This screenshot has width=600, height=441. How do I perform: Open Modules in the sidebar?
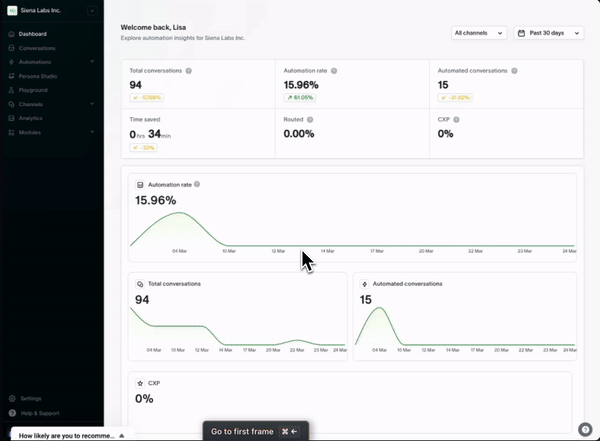tap(29, 132)
